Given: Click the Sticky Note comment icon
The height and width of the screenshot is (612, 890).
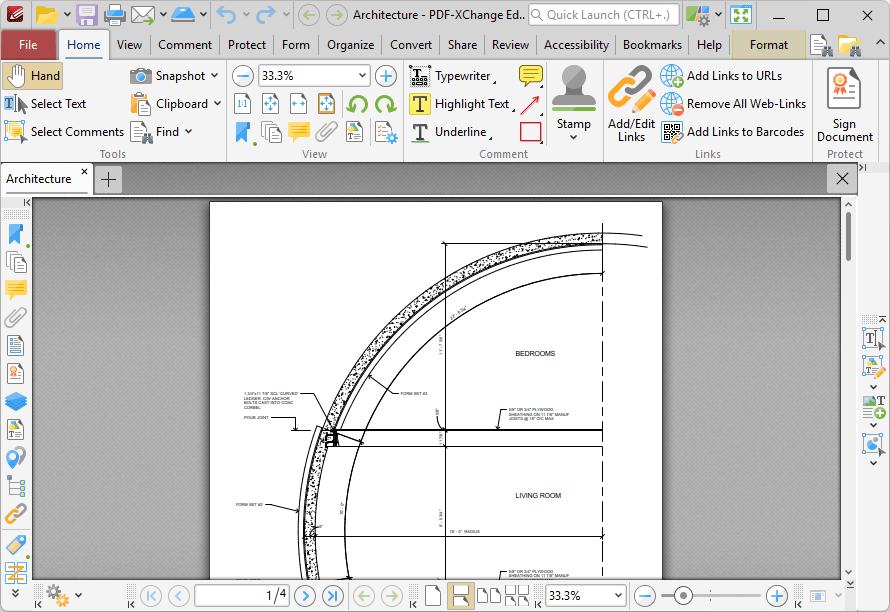Looking at the screenshot, I should point(531,76).
